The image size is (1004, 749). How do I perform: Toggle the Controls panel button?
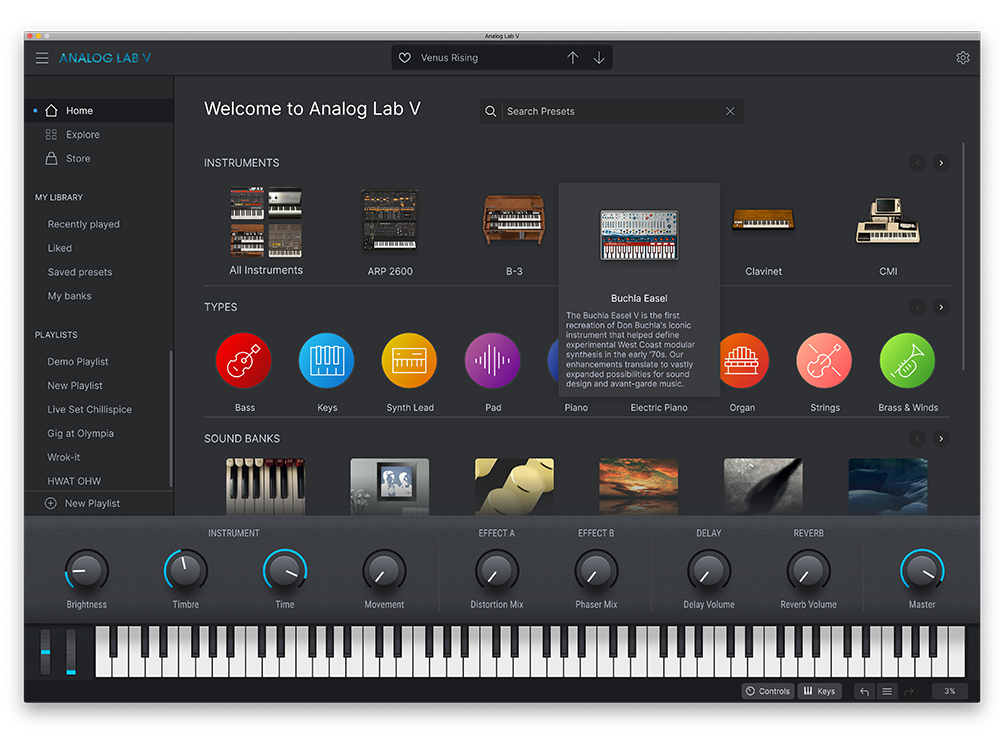[x=768, y=691]
